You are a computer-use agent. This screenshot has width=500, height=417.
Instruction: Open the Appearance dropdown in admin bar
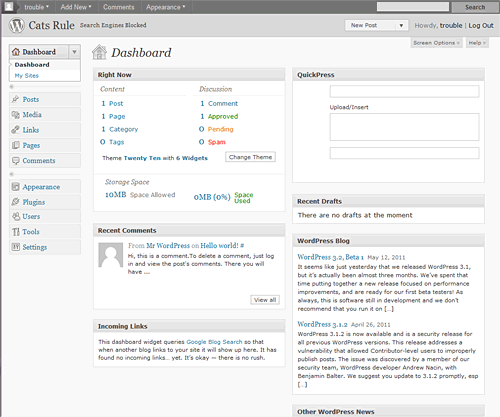[165, 7]
